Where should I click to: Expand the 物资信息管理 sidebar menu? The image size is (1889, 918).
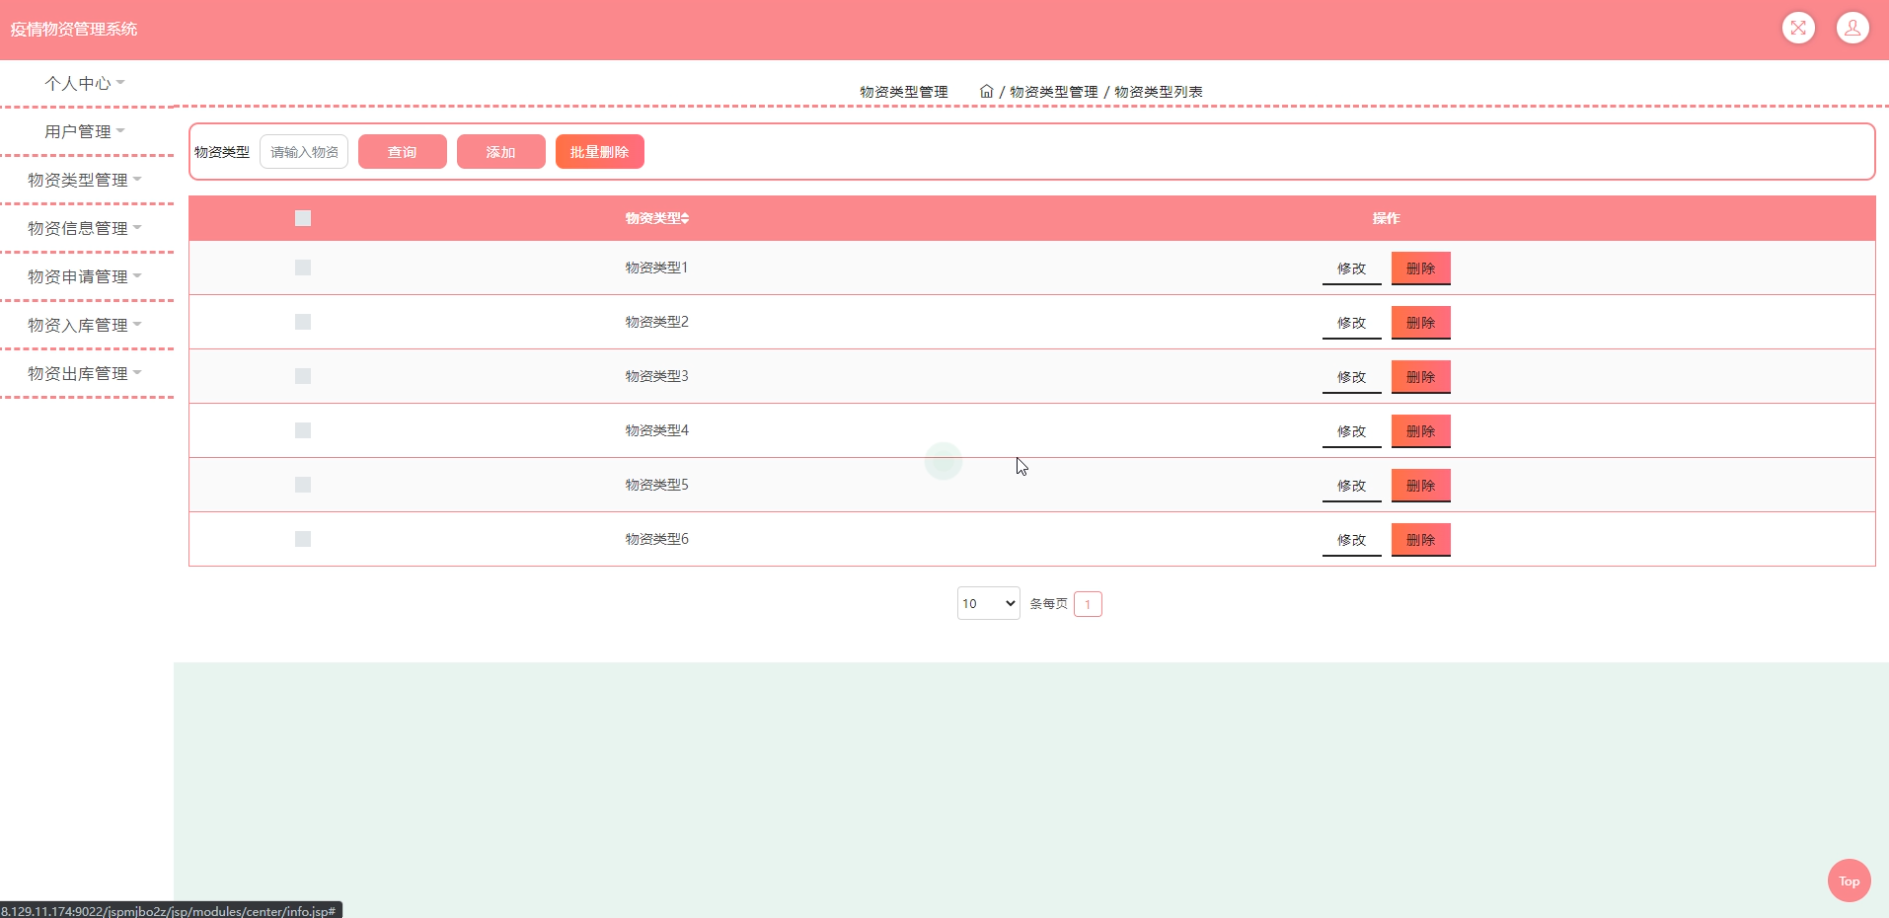pyautogui.click(x=84, y=228)
